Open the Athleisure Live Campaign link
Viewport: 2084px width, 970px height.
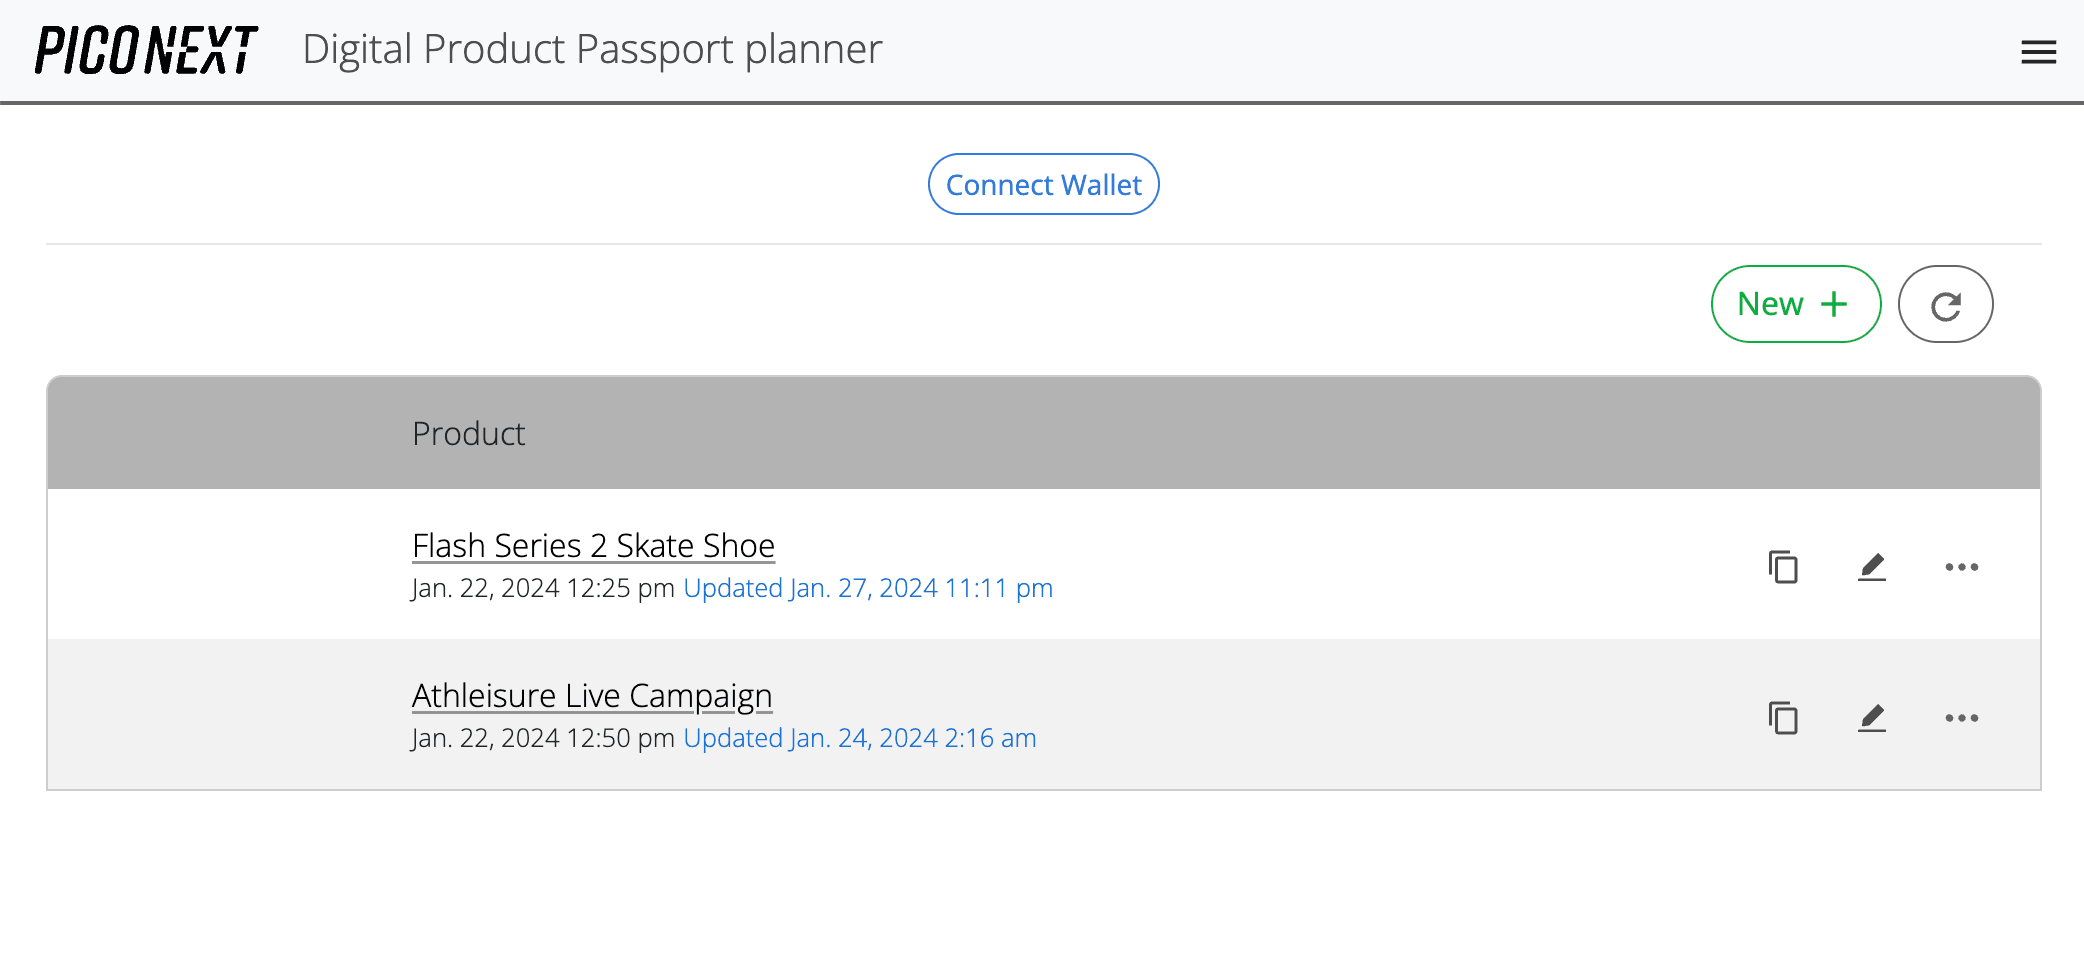click(592, 696)
